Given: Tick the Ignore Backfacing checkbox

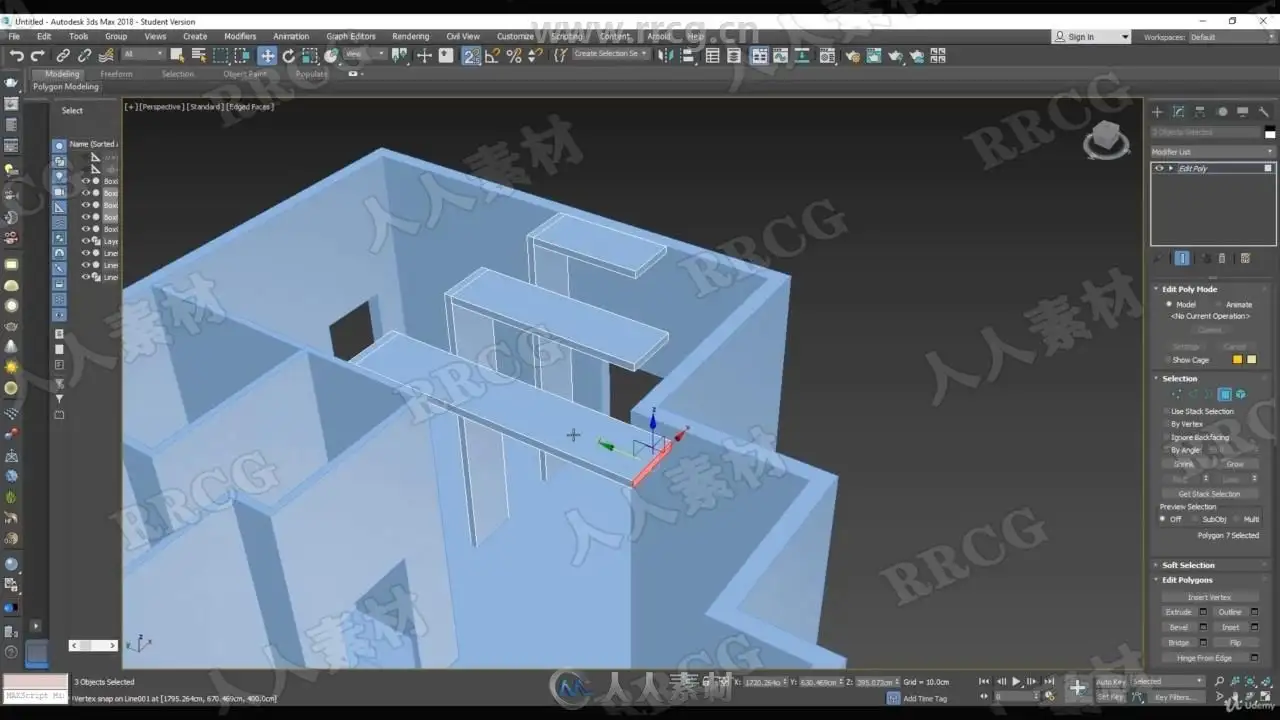Looking at the screenshot, I should pos(1167,437).
